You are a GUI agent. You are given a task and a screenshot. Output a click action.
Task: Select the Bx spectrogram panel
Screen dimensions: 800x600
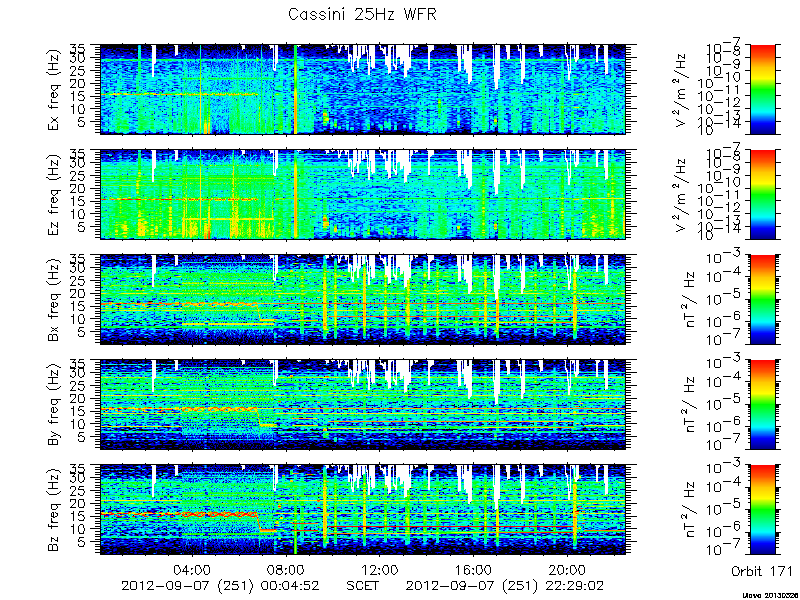pyautogui.click(x=363, y=299)
